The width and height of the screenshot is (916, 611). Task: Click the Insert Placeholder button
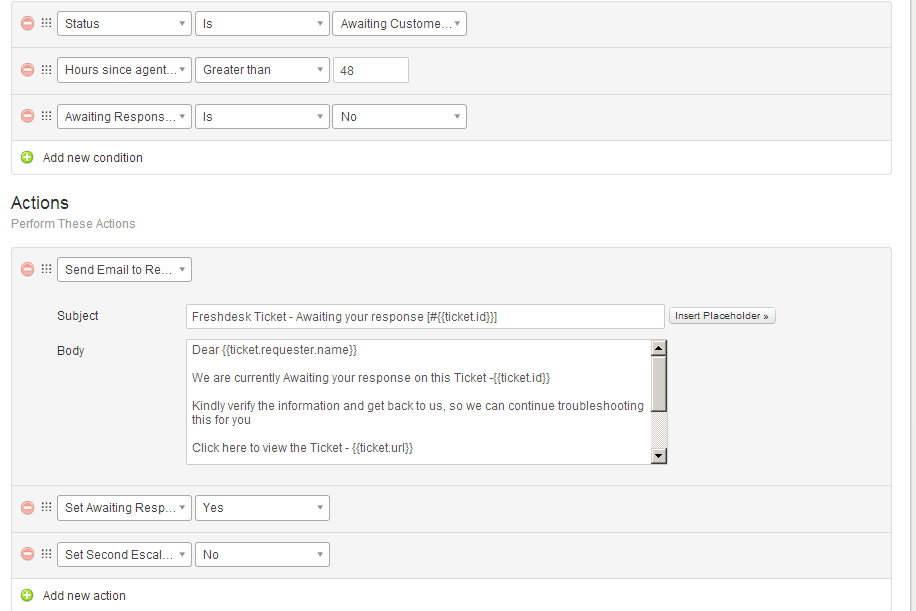coord(722,316)
